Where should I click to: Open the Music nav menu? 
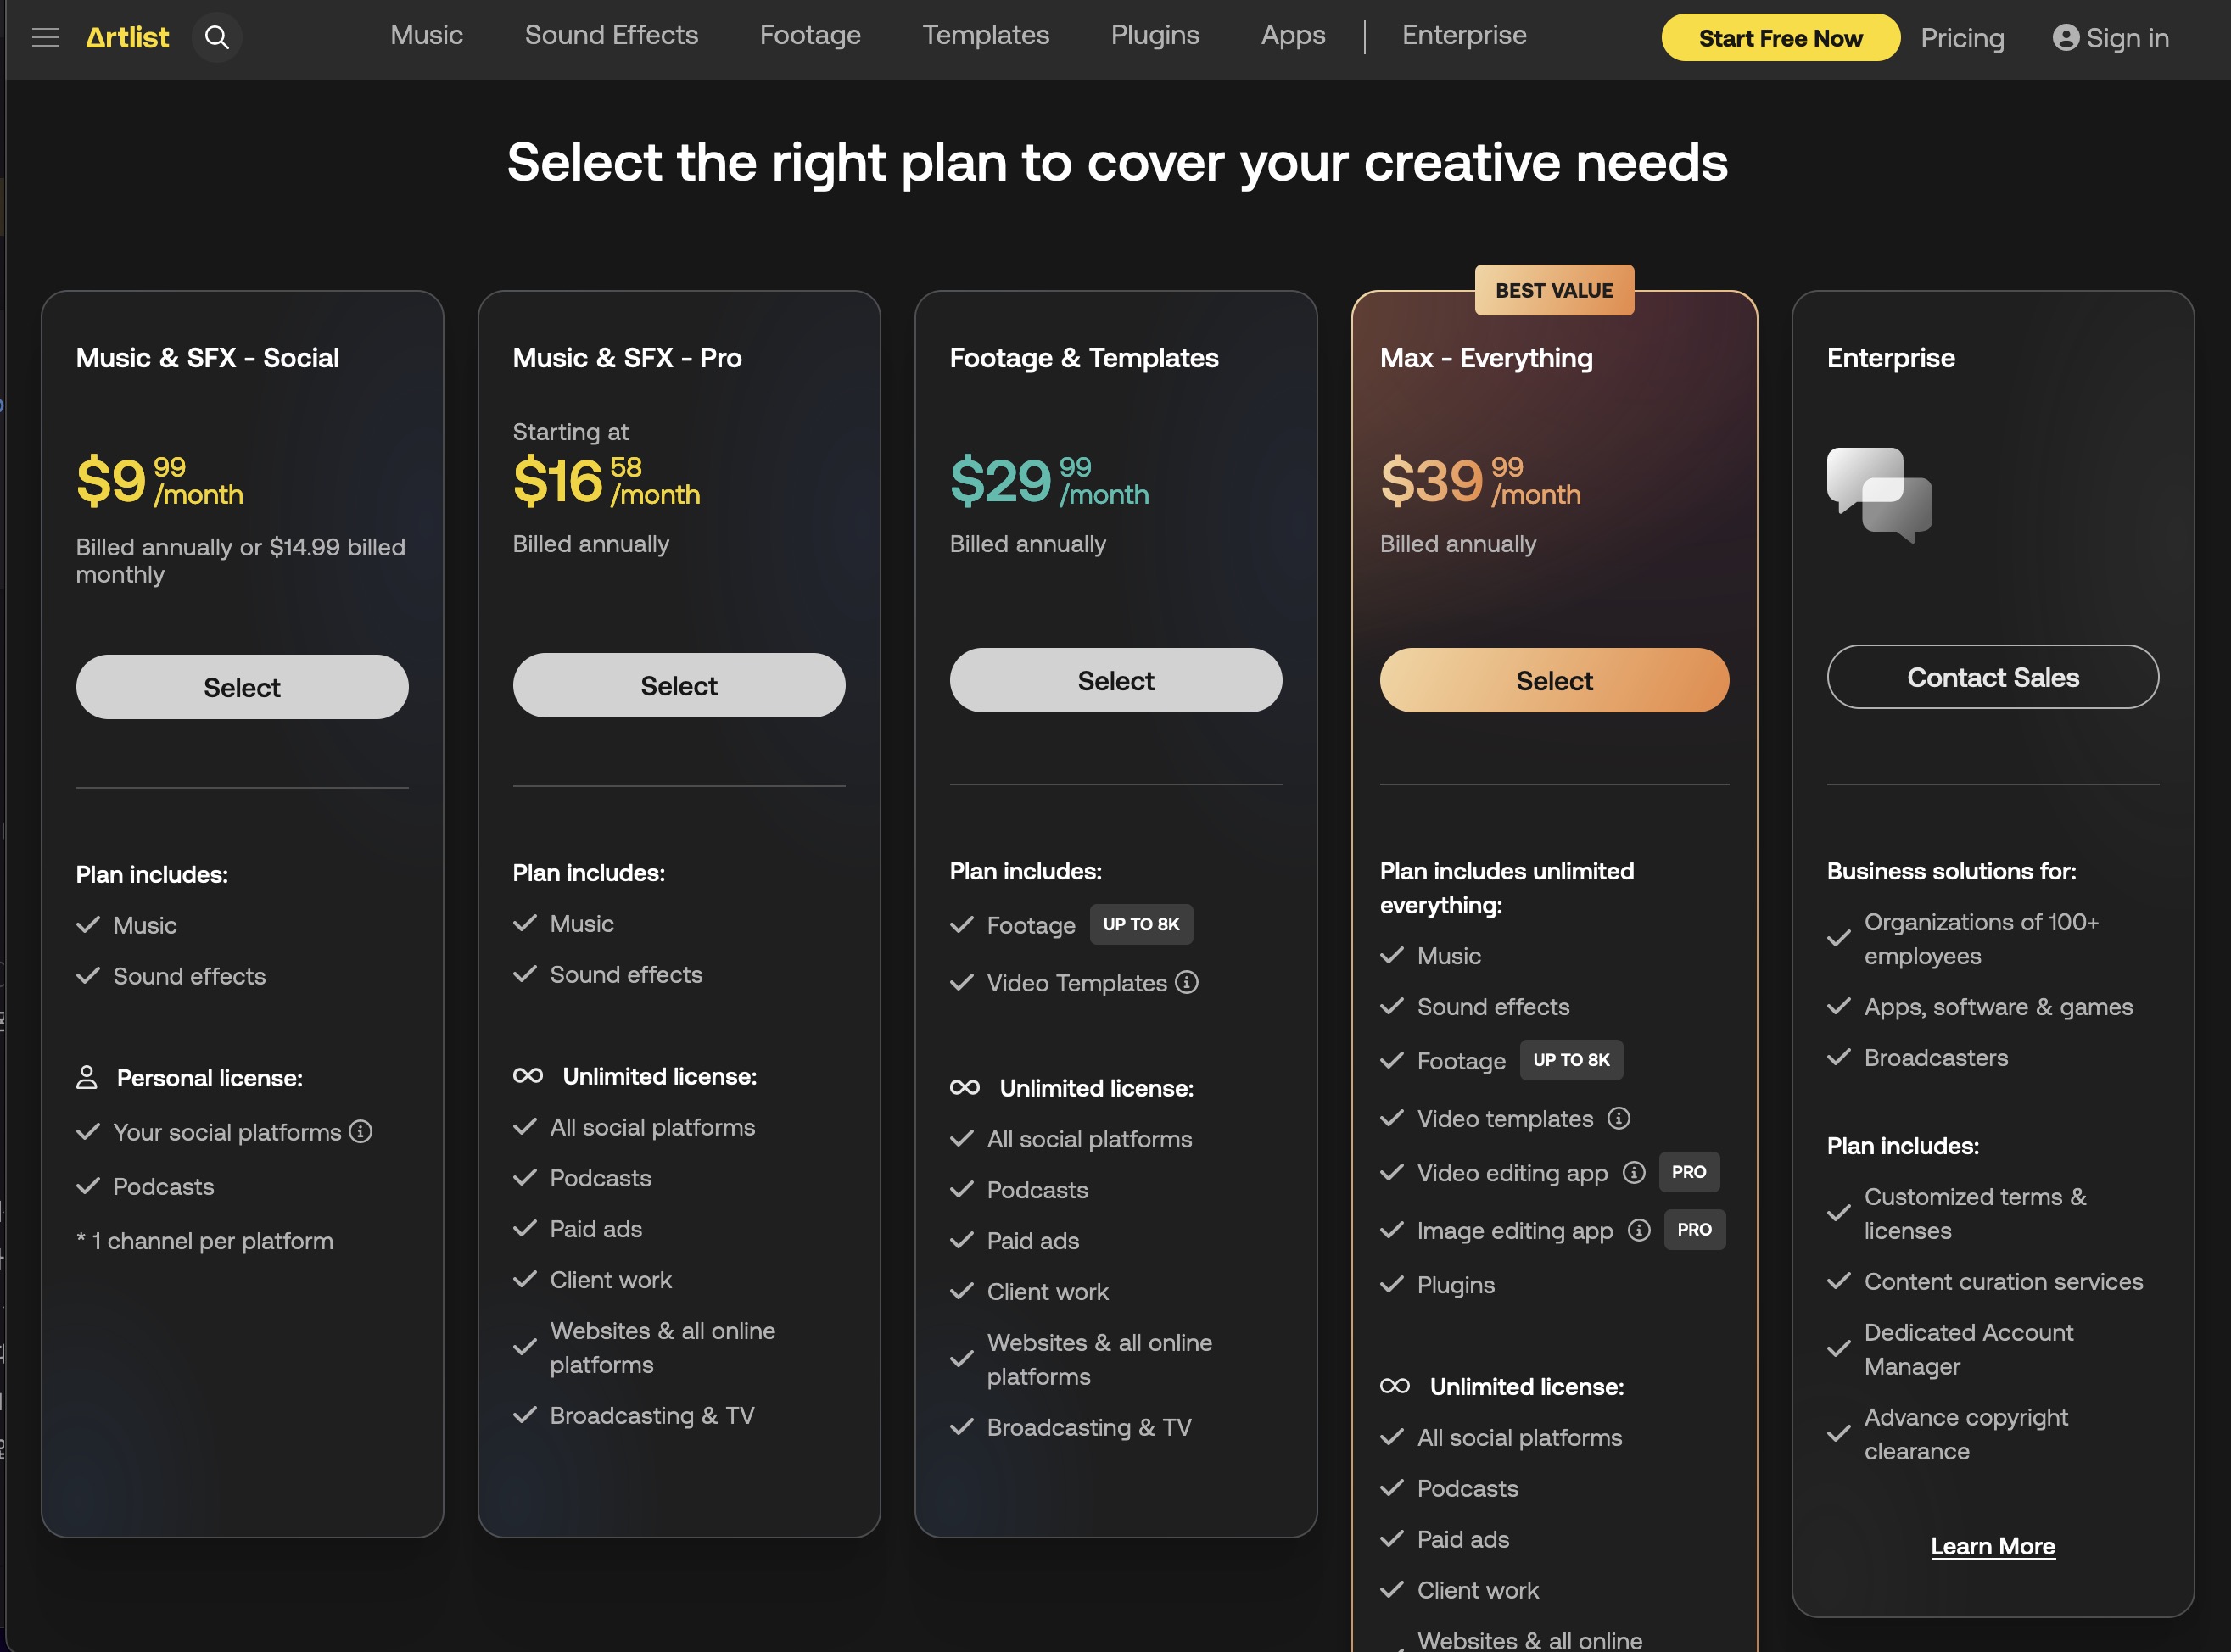426,35
